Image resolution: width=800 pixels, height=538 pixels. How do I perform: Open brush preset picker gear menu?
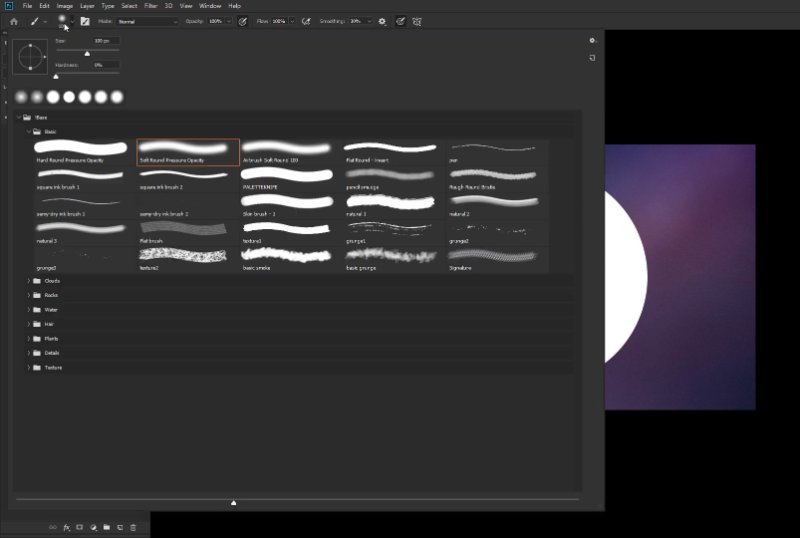pos(592,41)
